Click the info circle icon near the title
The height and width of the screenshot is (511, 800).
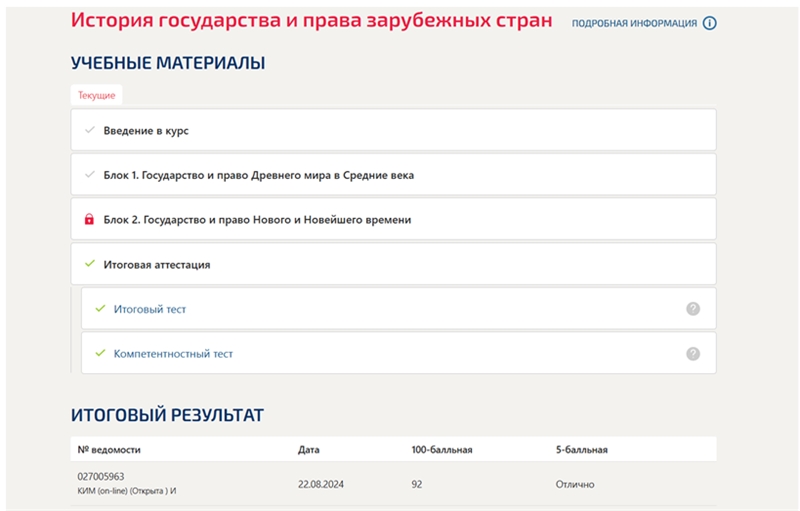[709, 23]
